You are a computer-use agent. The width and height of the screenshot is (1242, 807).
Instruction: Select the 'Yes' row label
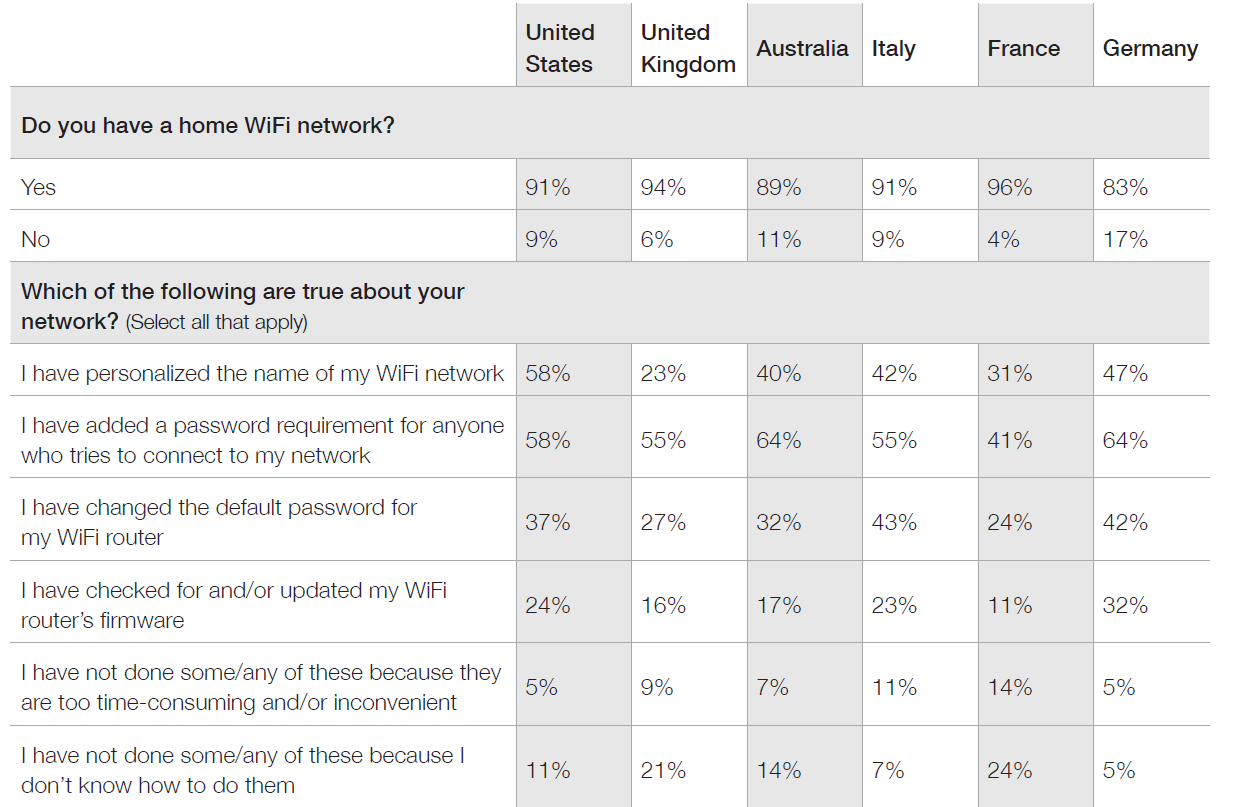[39, 187]
